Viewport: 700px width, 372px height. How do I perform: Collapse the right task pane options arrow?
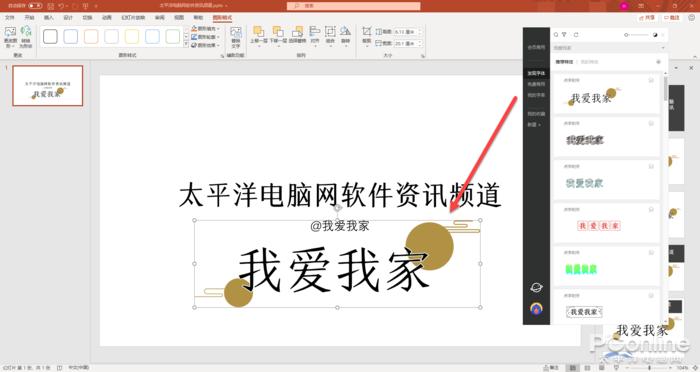[x=676, y=68]
